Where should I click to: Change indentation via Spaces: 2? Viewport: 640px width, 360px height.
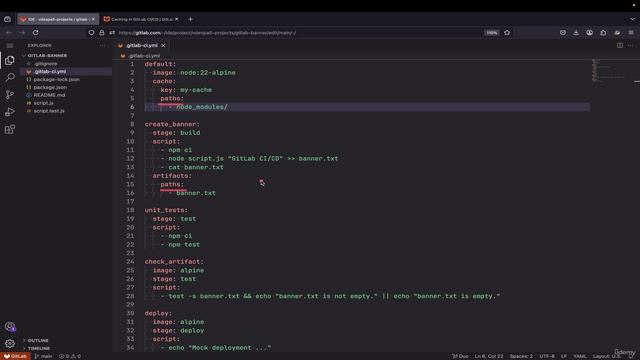521,356
